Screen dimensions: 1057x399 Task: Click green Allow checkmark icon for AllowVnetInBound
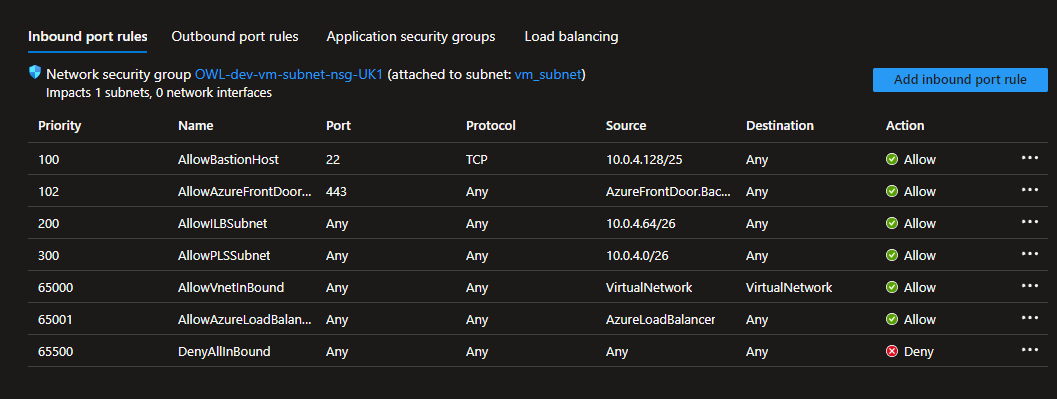(892, 288)
